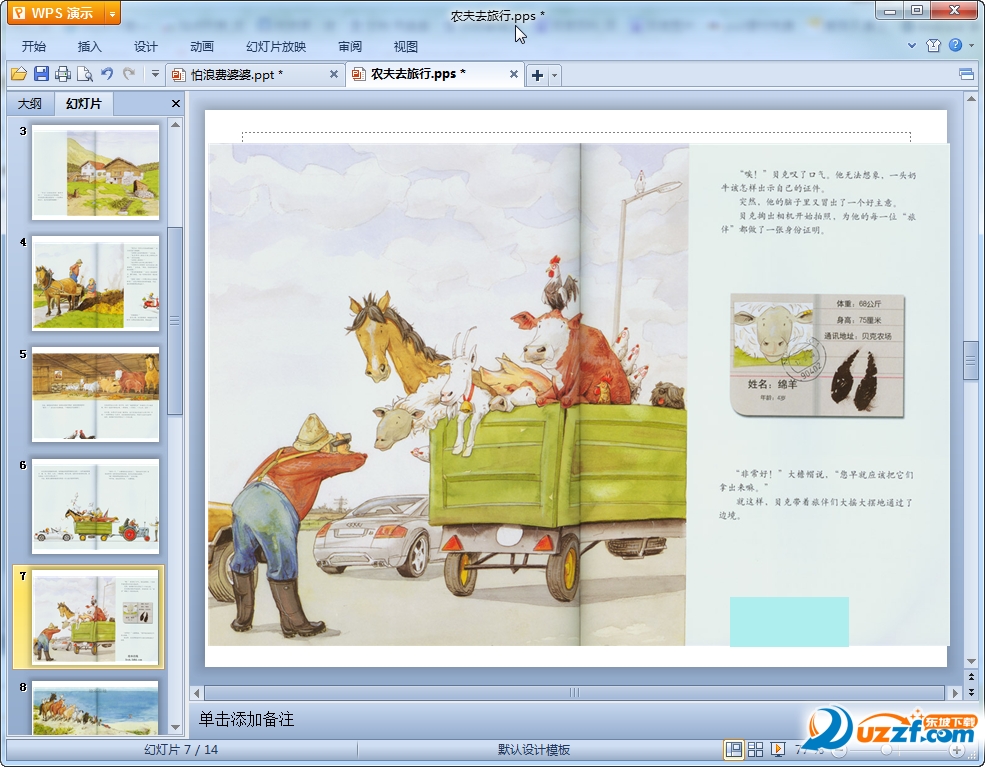
Task: Click the slide editor vertical scrollbar handle
Action: point(971,361)
